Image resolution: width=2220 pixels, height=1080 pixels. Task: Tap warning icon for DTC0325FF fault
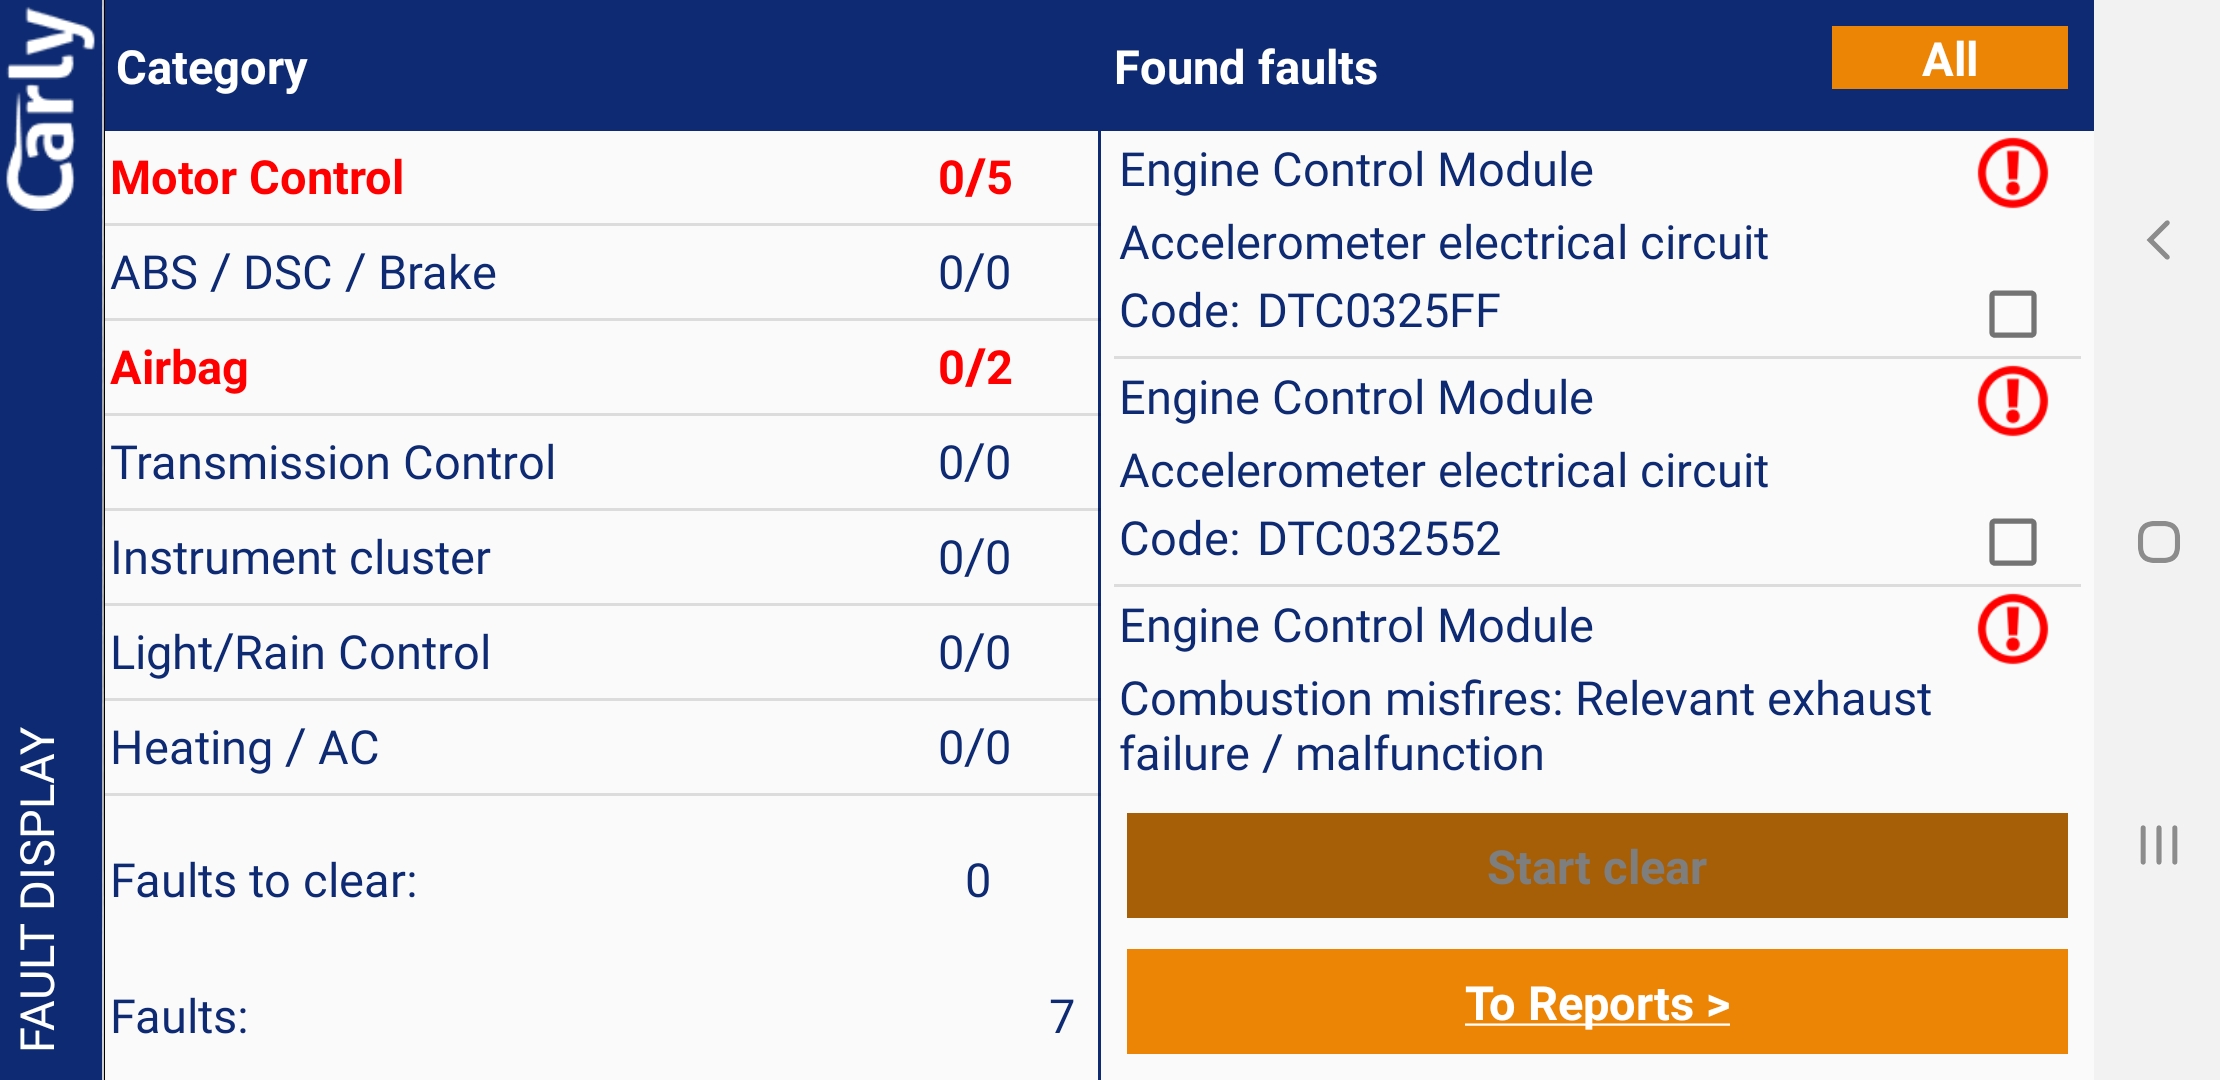click(x=2012, y=174)
